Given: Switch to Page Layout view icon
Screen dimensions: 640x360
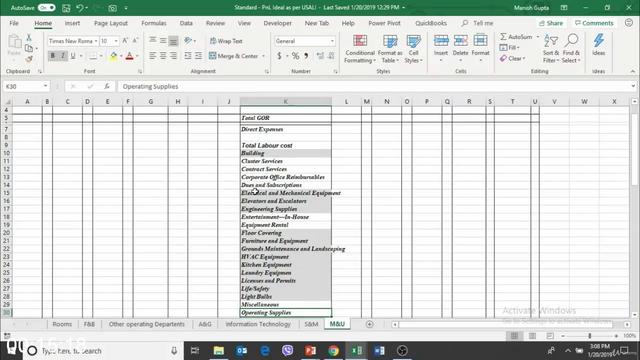Looking at the screenshot, I should click(x=532, y=336).
